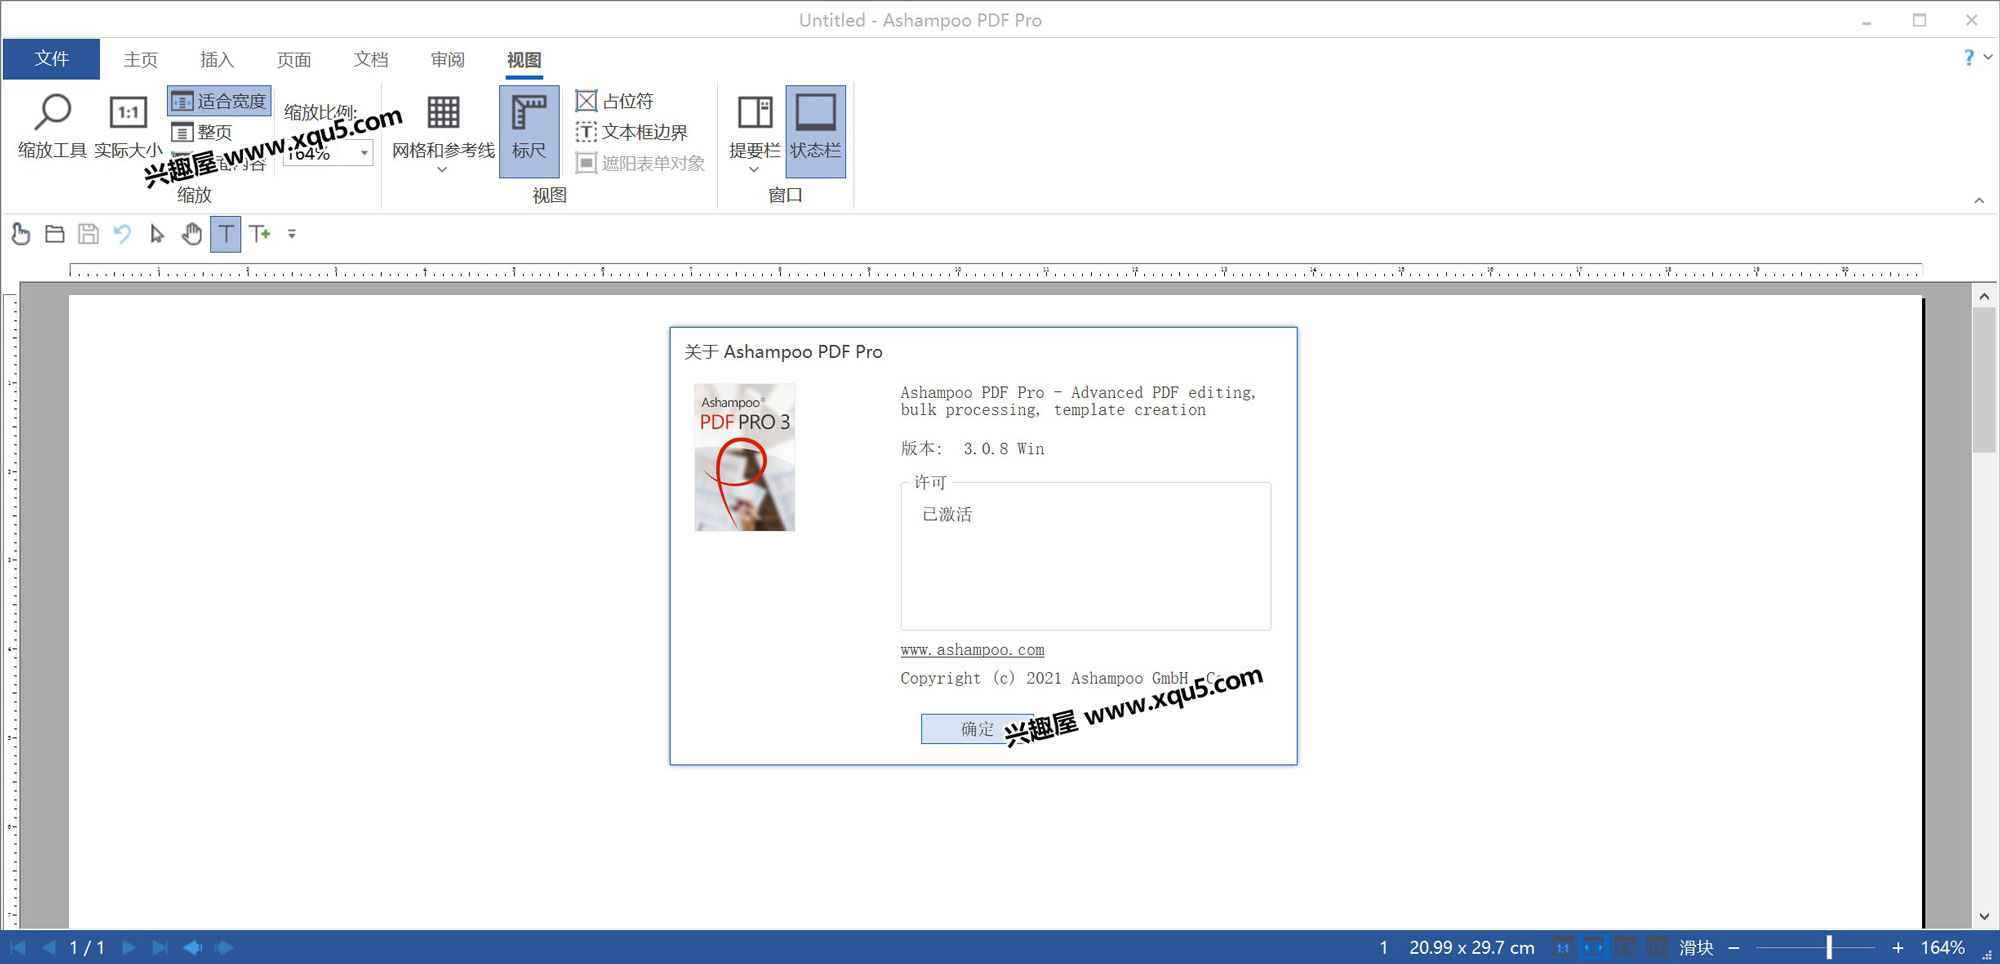
Task: Click the touch mode hand icon
Action: point(20,234)
